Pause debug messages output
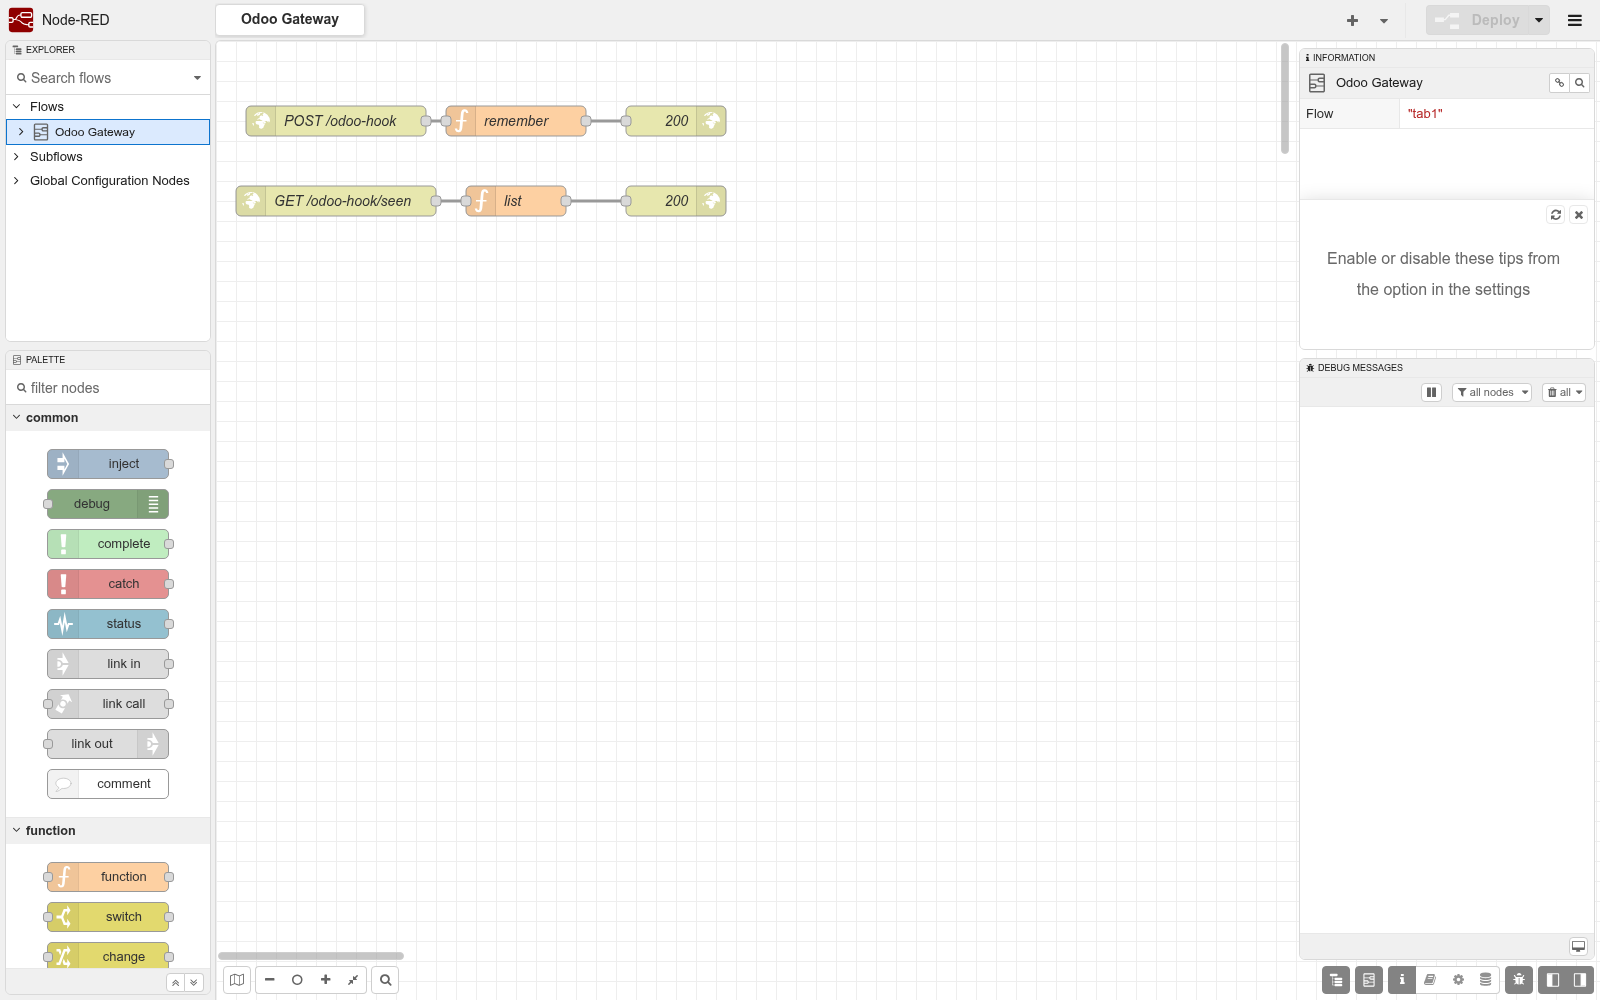Screen dimensions: 1600x1000 1431,393
